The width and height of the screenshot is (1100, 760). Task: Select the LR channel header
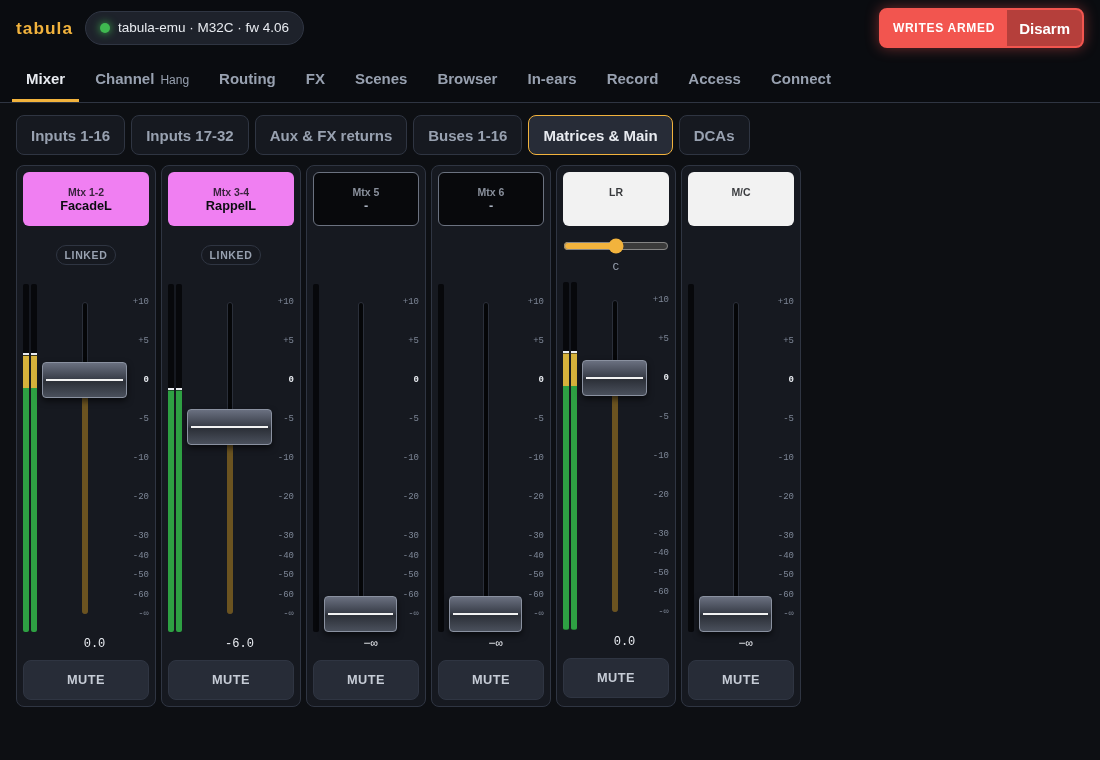pos(616,199)
